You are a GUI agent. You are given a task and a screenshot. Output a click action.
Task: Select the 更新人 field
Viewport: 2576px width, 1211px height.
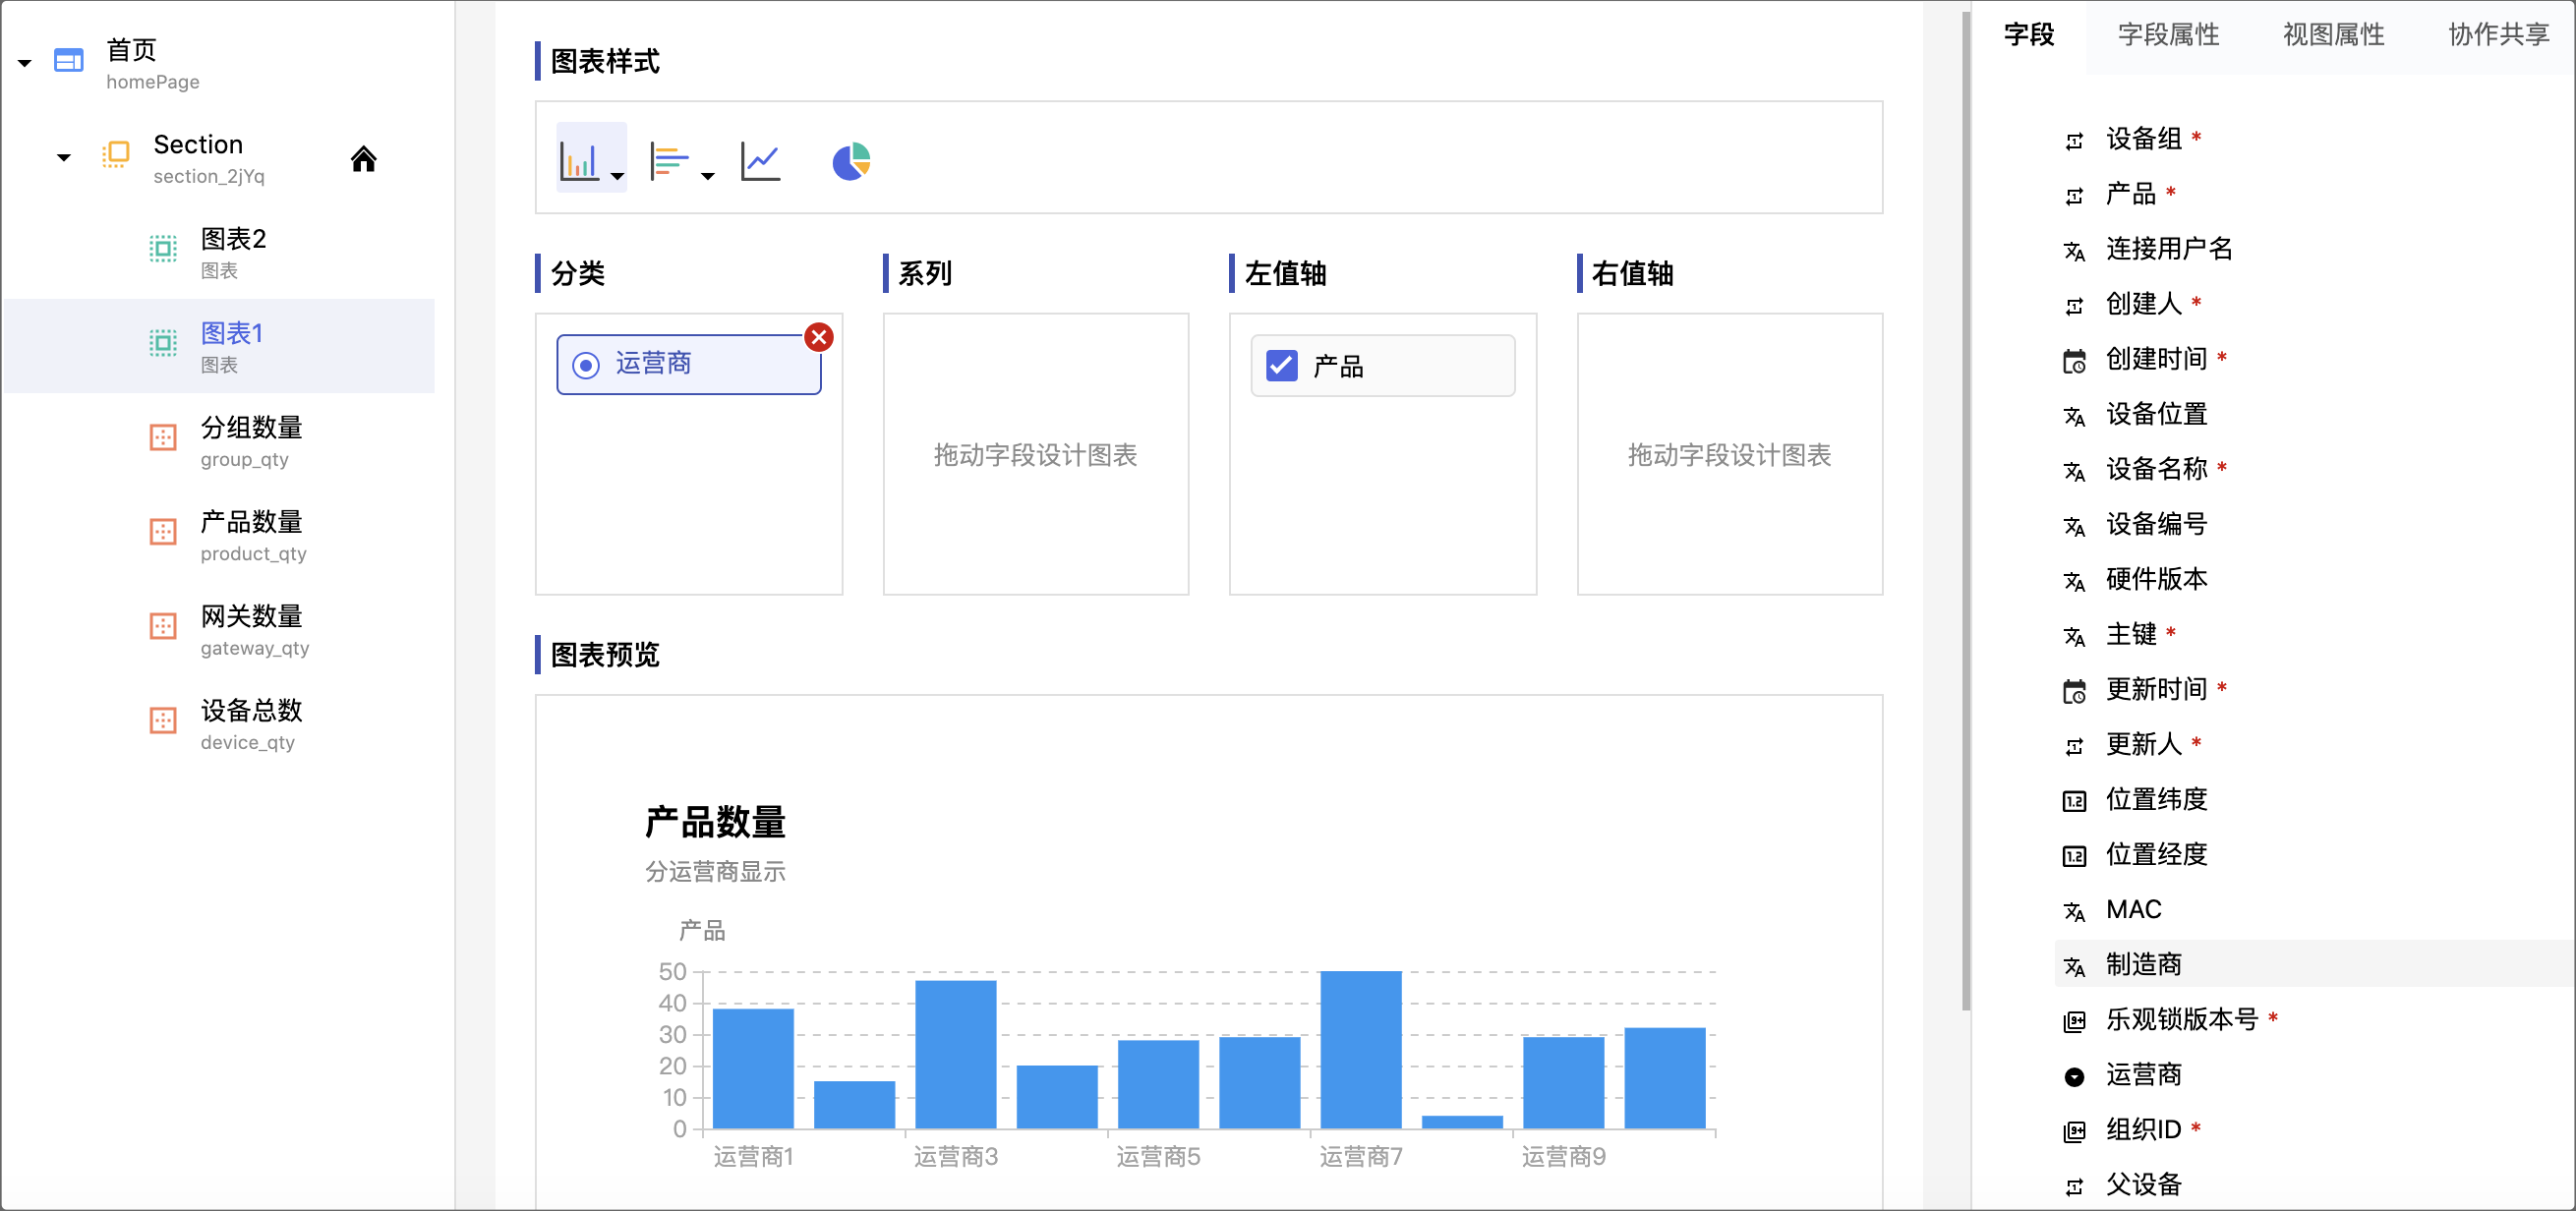(x=2143, y=744)
